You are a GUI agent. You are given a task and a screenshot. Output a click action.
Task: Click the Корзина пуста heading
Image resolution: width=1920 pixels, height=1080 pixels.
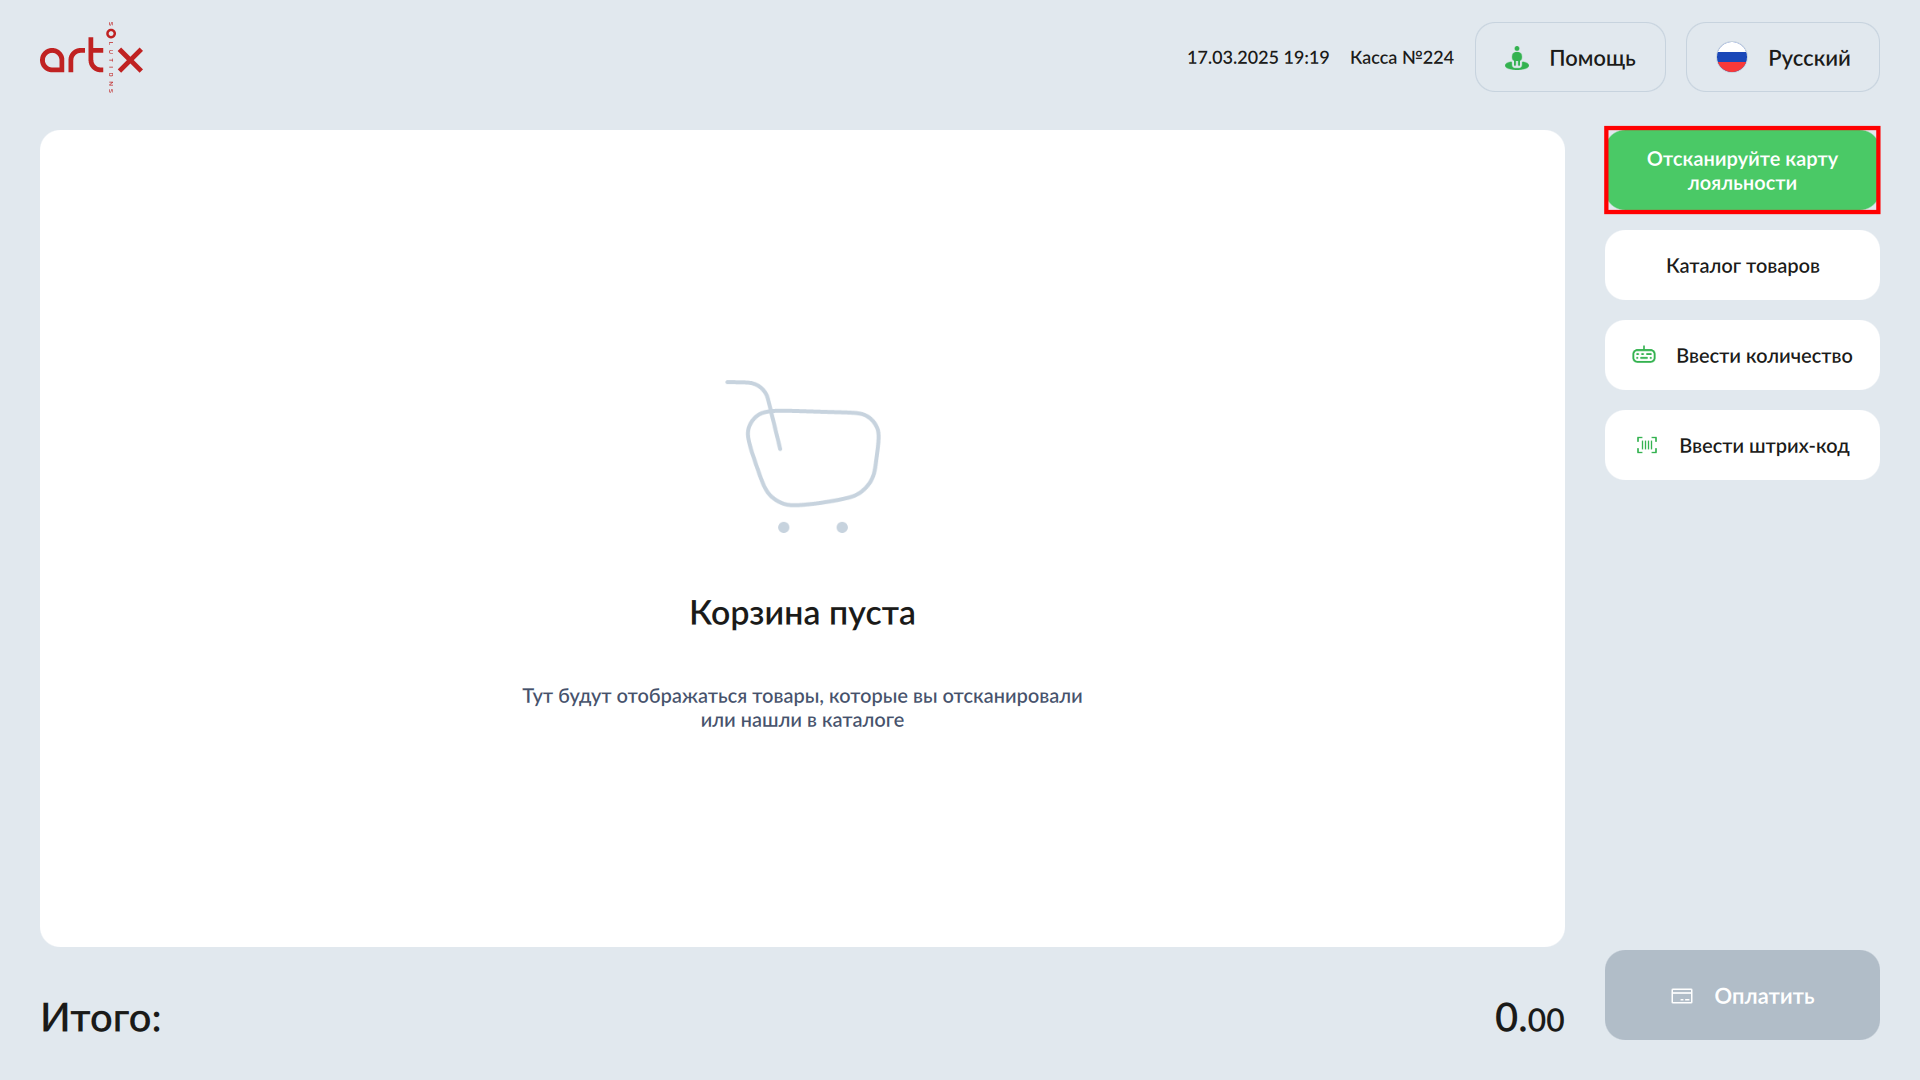point(802,613)
